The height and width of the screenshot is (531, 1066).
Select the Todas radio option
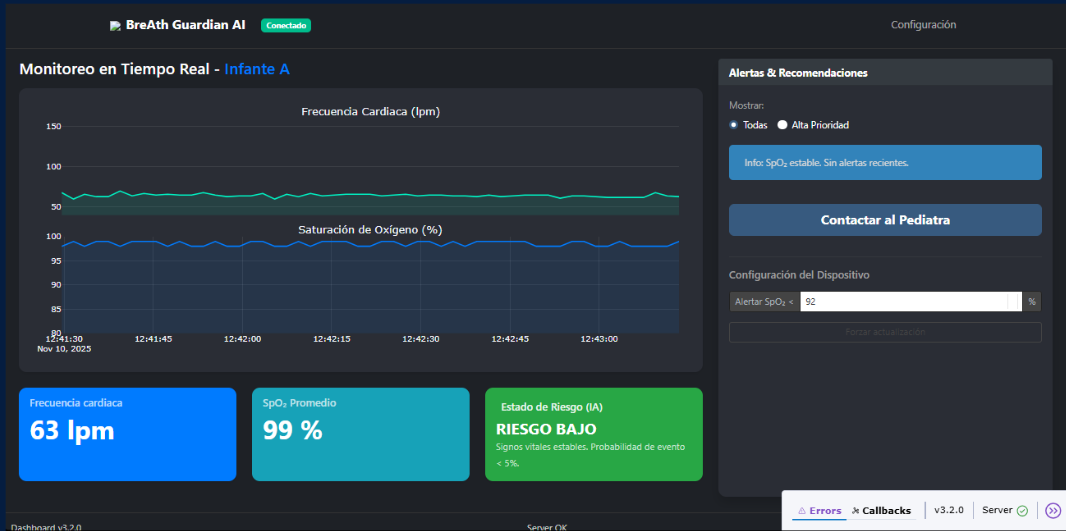pyautogui.click(x=734, y=125)
